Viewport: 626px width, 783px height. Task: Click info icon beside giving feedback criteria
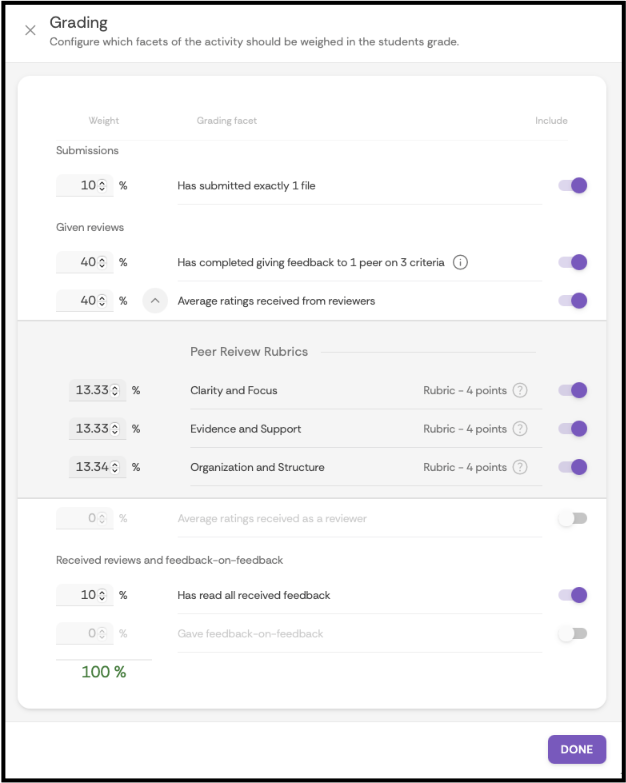click(x=460, y=262)
